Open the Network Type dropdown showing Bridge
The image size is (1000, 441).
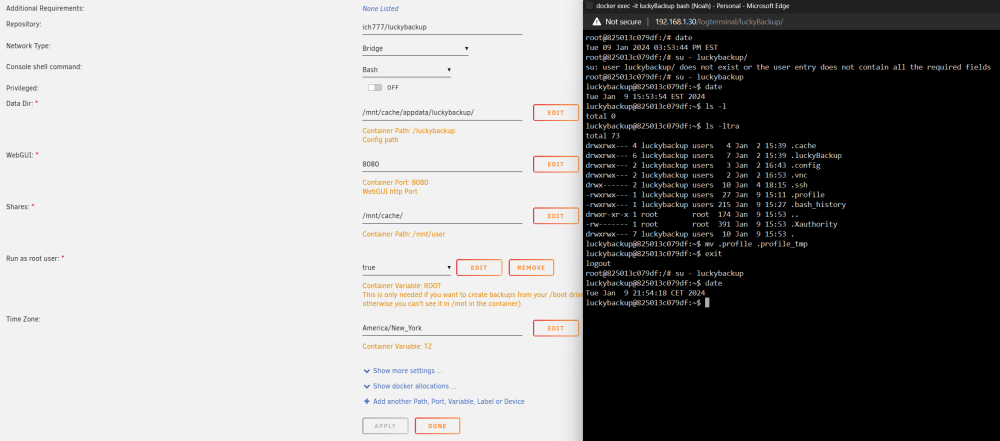click(415, 49)
